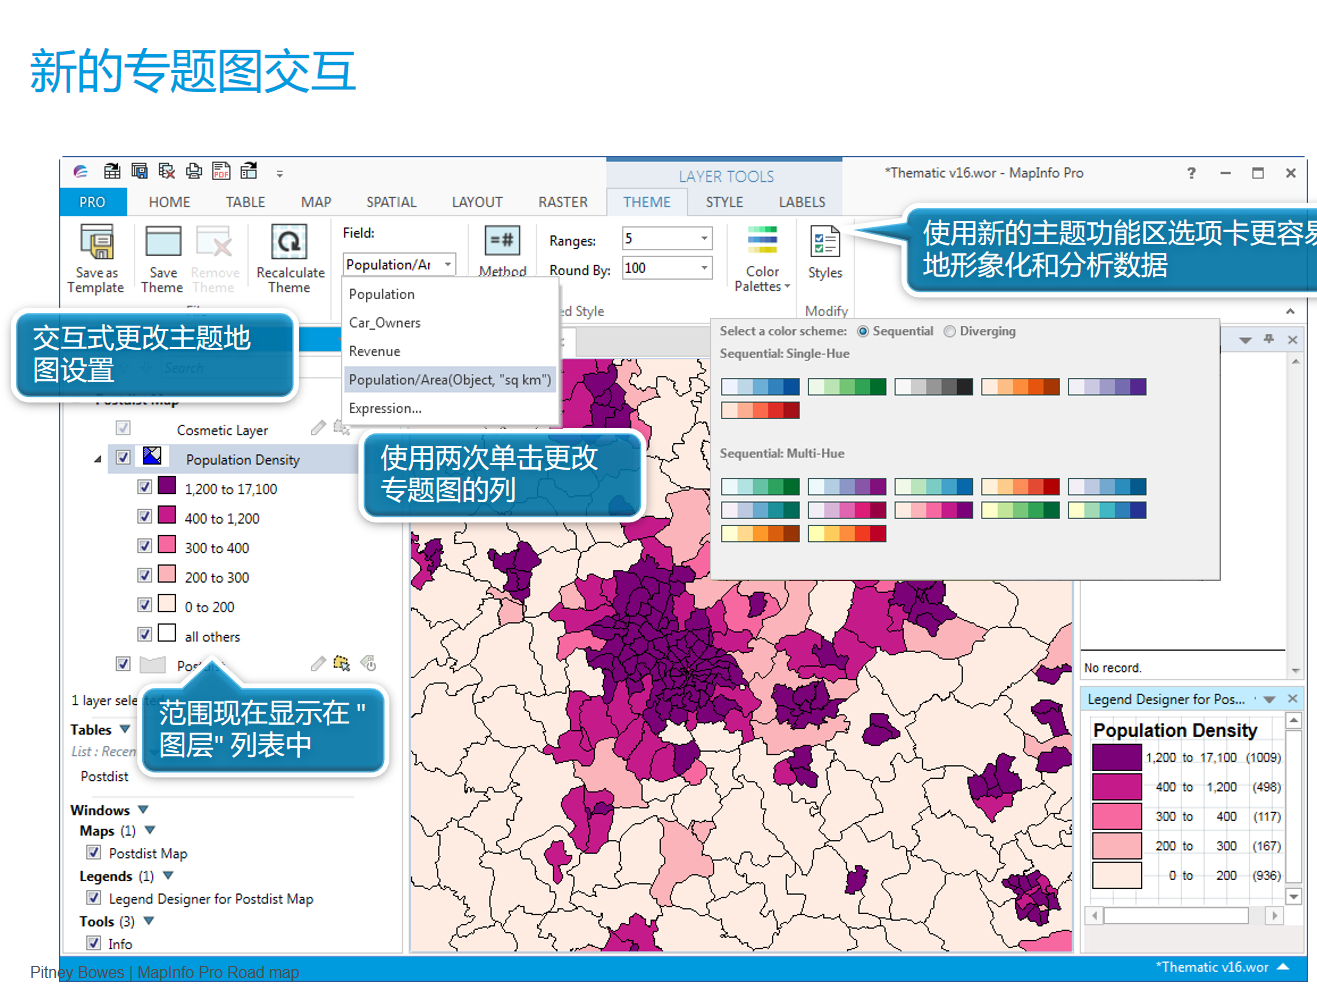
Task: Click the editable pencil icon on the Cosmetic Layer row
Action: (x=318, y=428)
